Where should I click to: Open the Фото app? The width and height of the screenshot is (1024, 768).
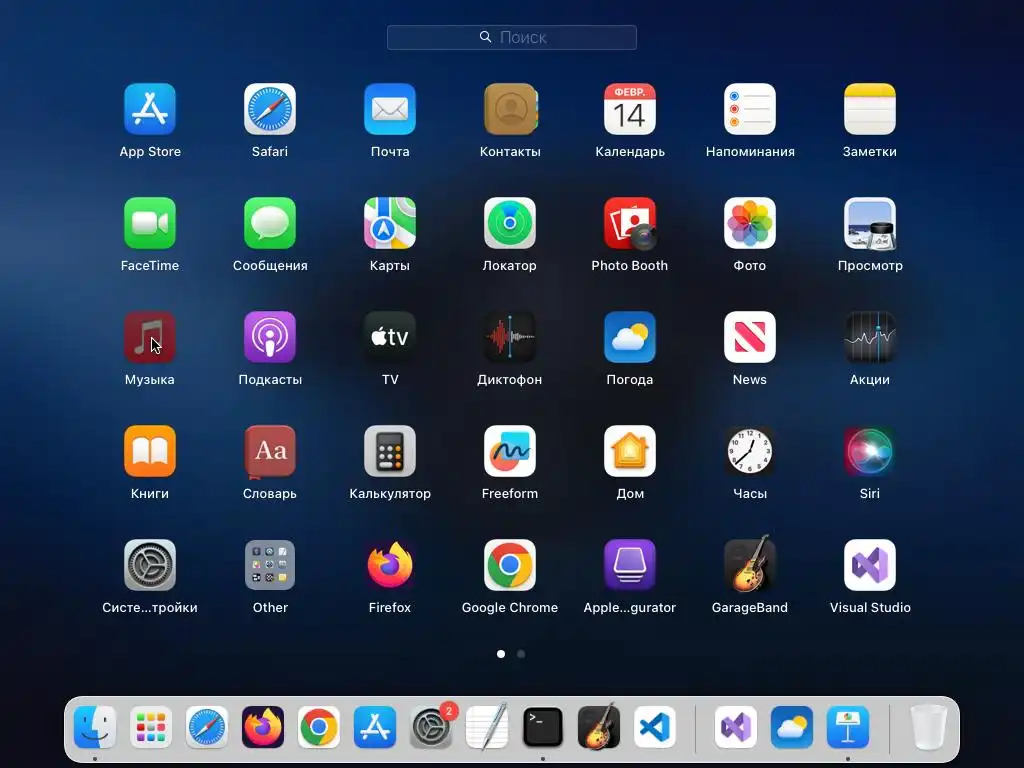click(x=750, y=223)
